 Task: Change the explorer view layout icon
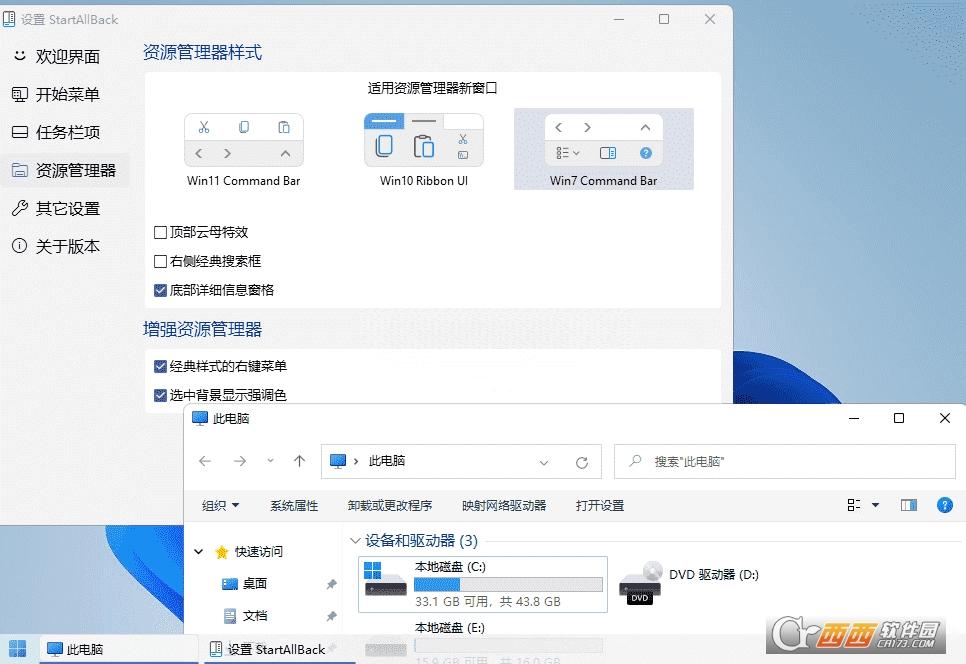[x=854, y=505]
